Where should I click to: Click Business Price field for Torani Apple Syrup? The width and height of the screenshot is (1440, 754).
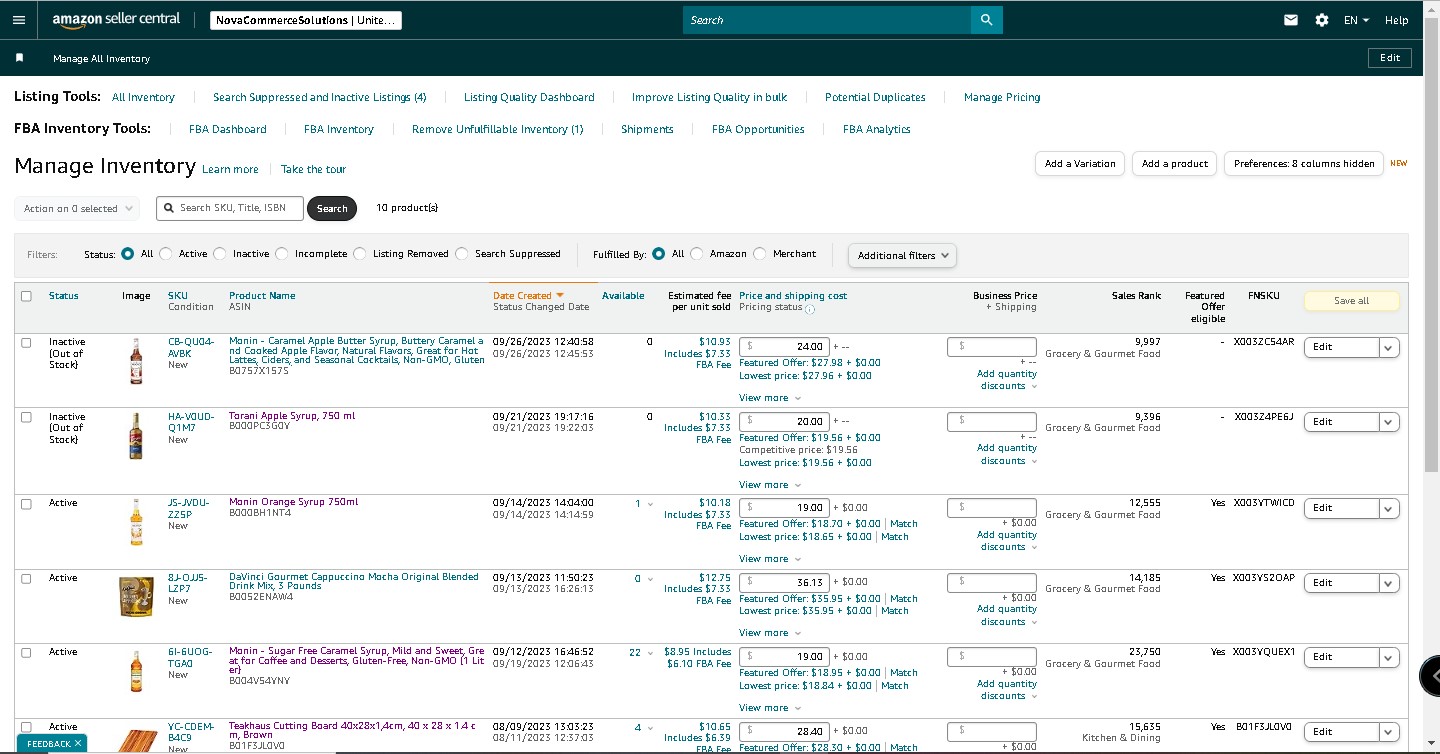[992, 422]
